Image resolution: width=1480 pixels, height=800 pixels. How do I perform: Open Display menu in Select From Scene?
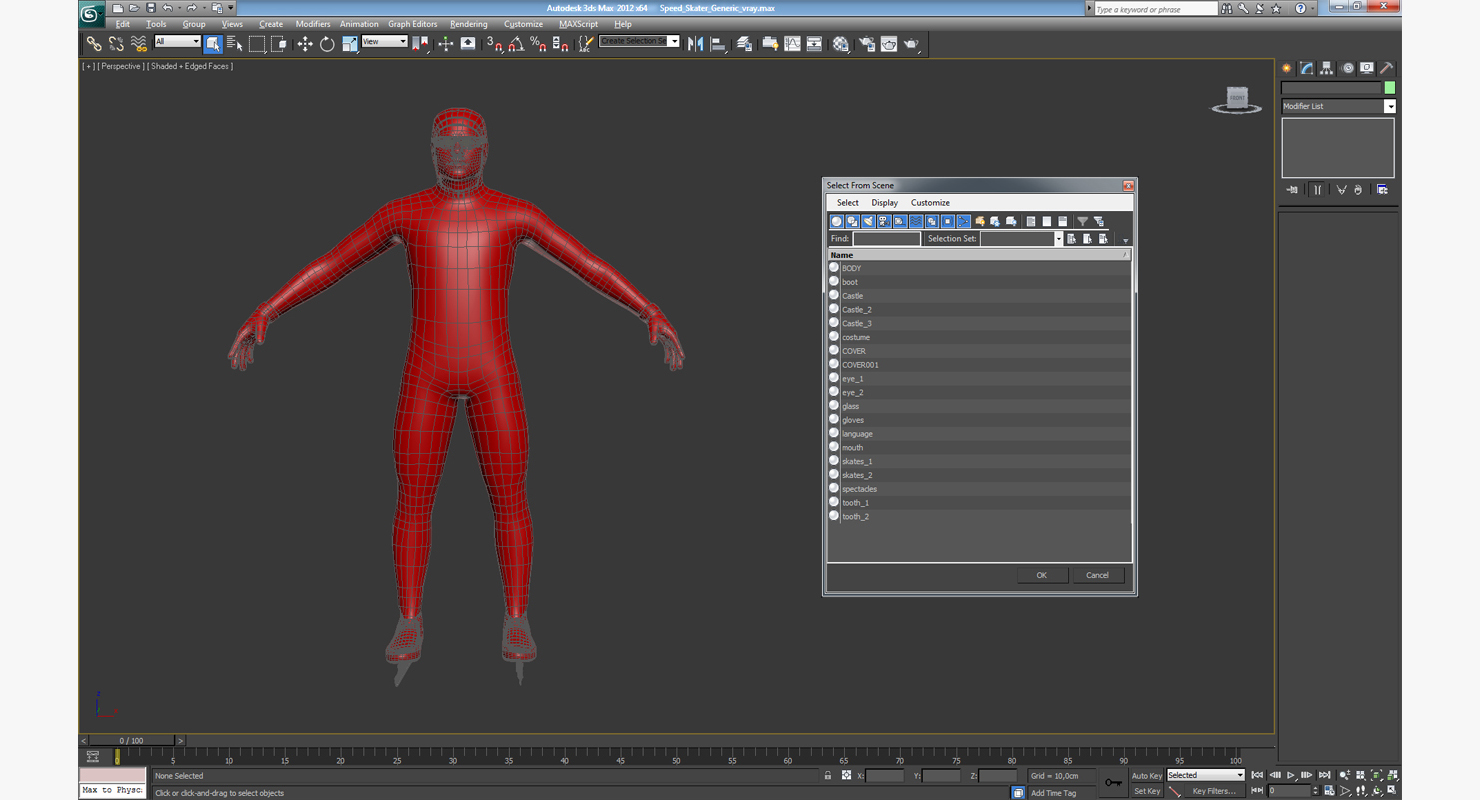click(885, 203)
